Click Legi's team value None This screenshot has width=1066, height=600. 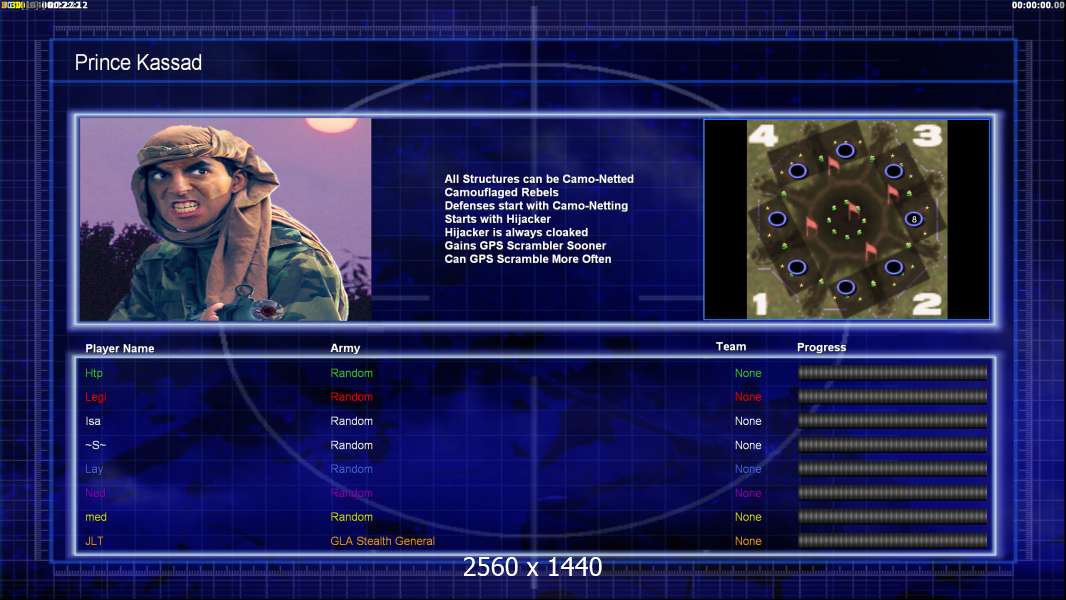(x=748, y=397)
